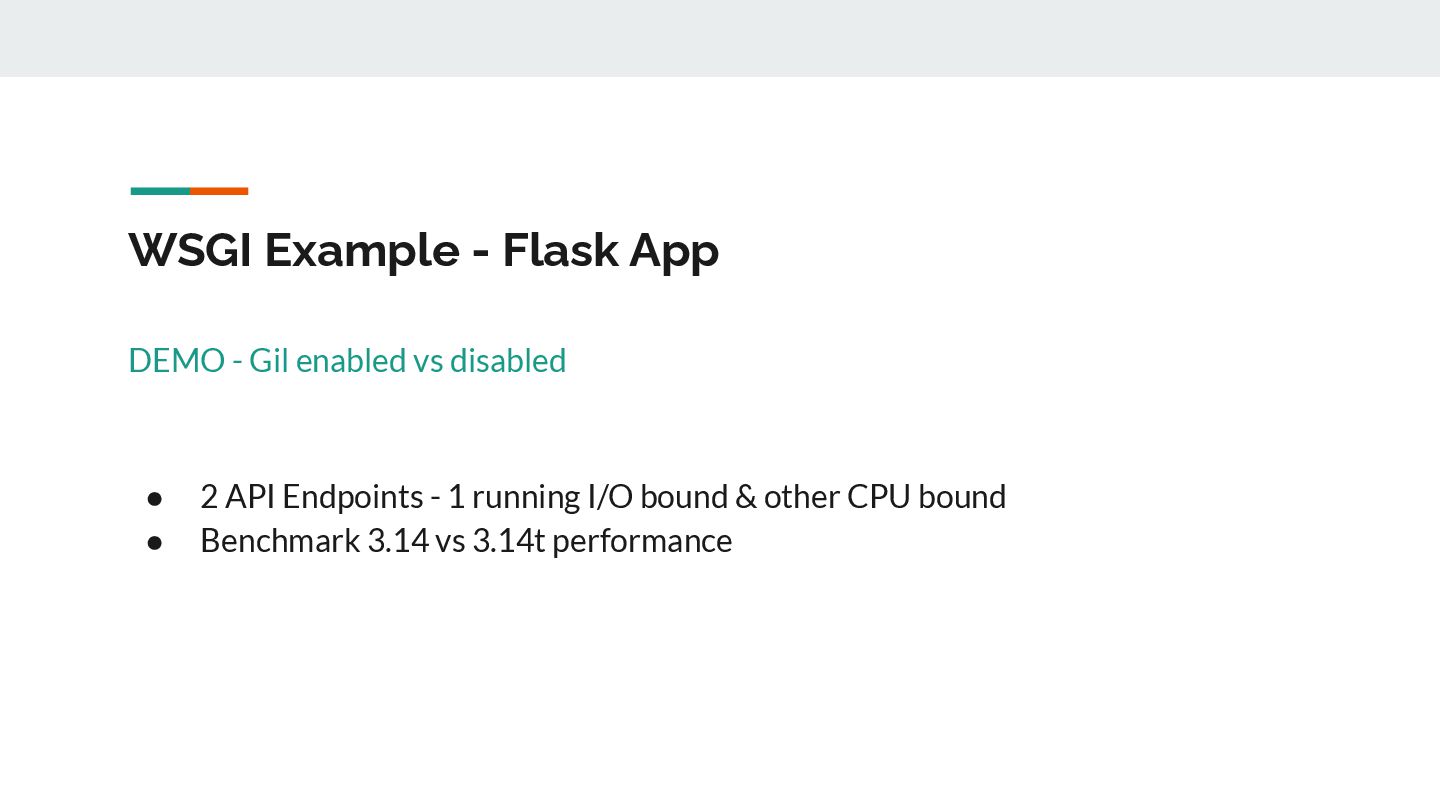This screenshot has width=1440, height=810.
Task: Click the word disabled in the subtitle
Action: coord(508,360)
